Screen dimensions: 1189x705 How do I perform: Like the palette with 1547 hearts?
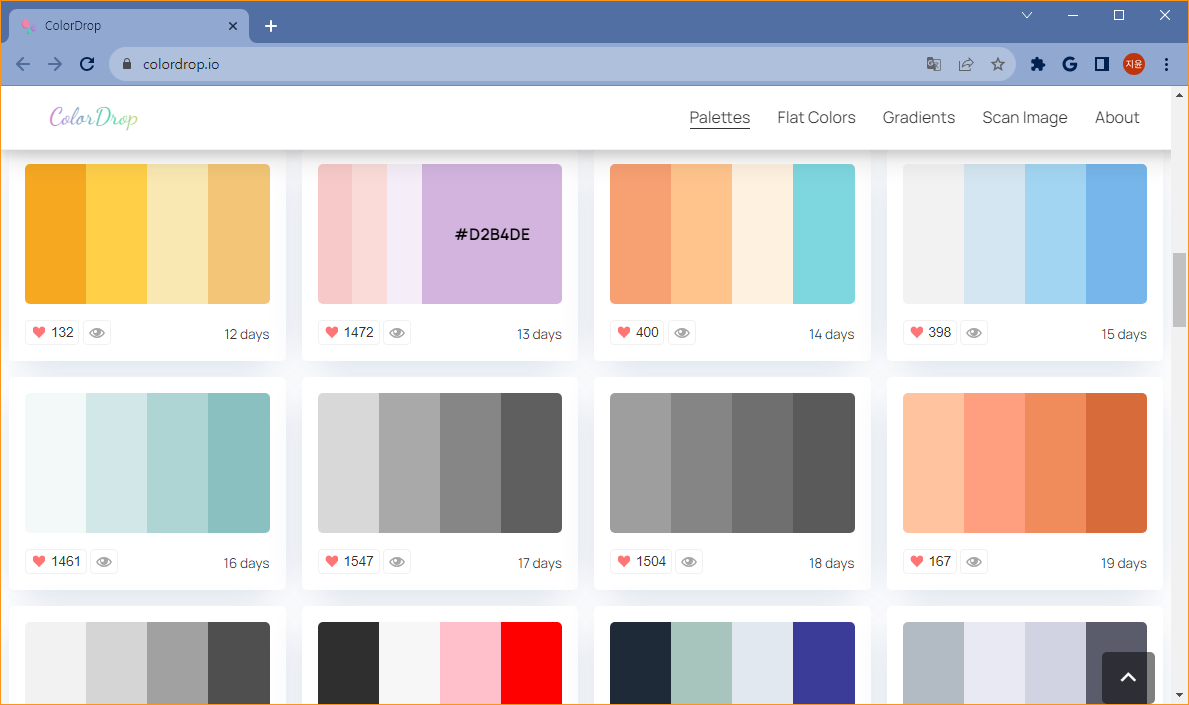pyautogui.click(x=349, y=561)
